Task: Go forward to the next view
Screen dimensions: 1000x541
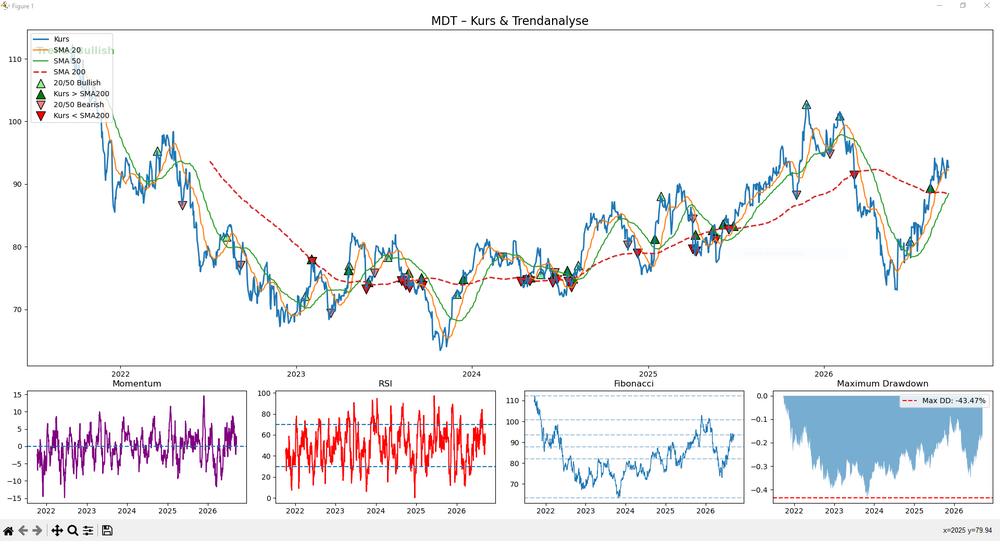Action: point(38,531)
